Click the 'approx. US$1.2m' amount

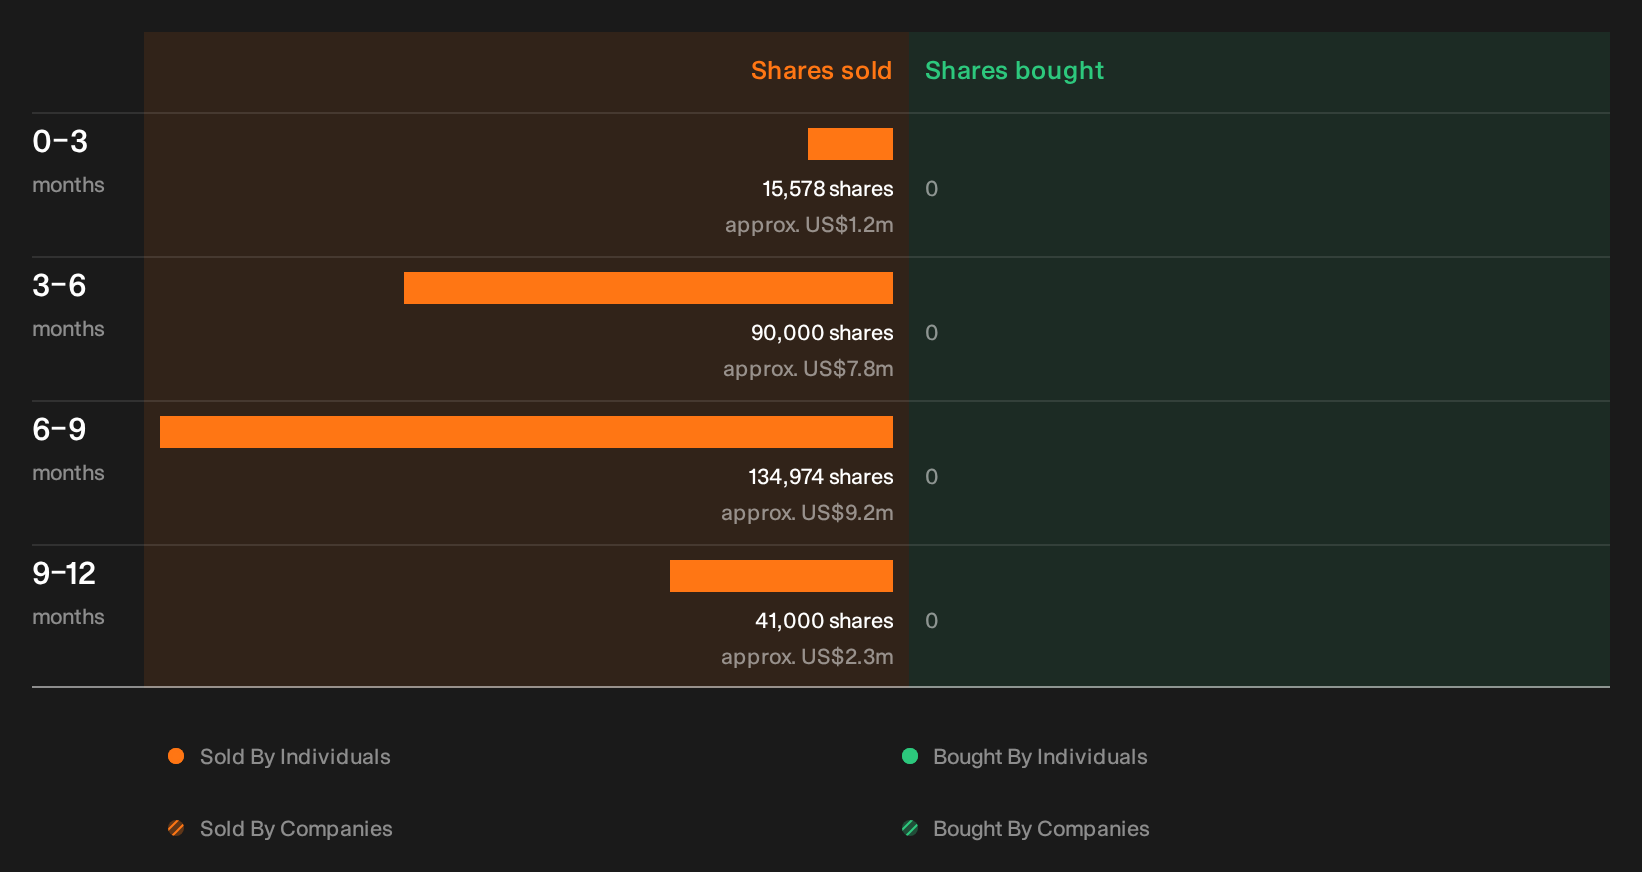tap(809, 225)
